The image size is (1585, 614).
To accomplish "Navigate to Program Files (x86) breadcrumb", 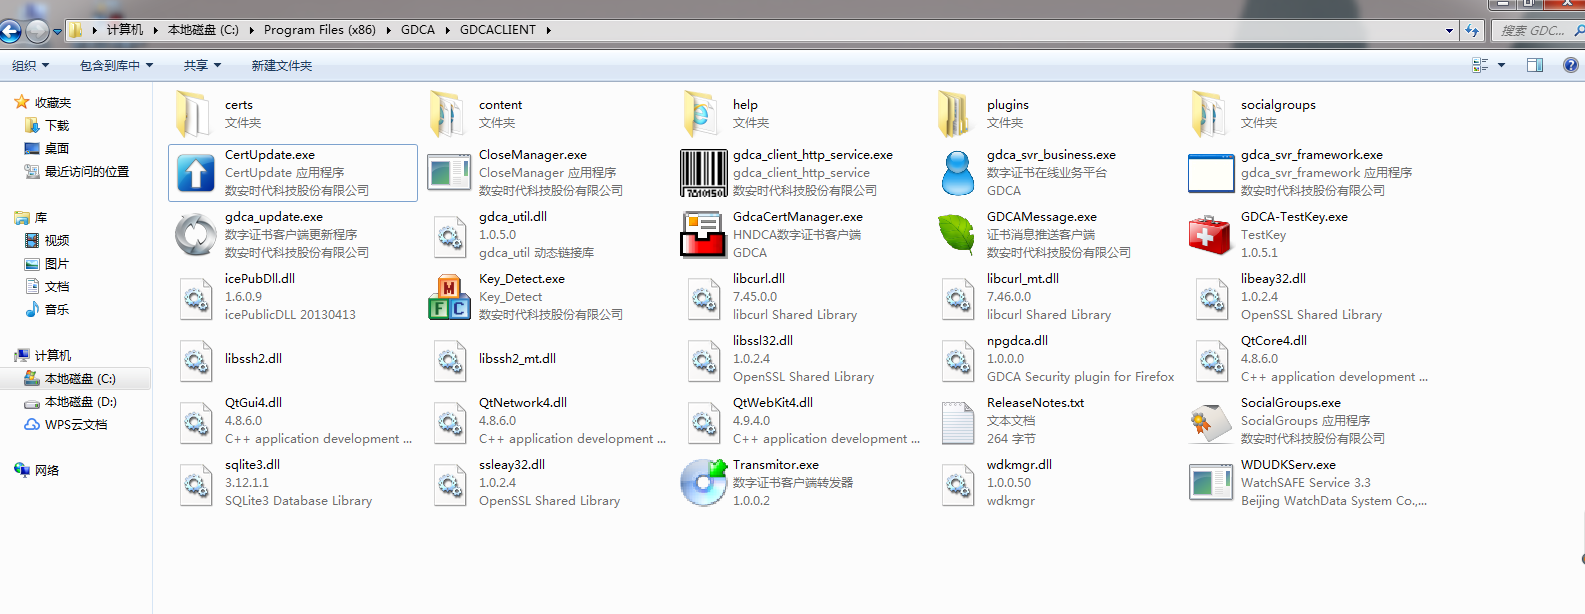I will [x=320, y=30].
